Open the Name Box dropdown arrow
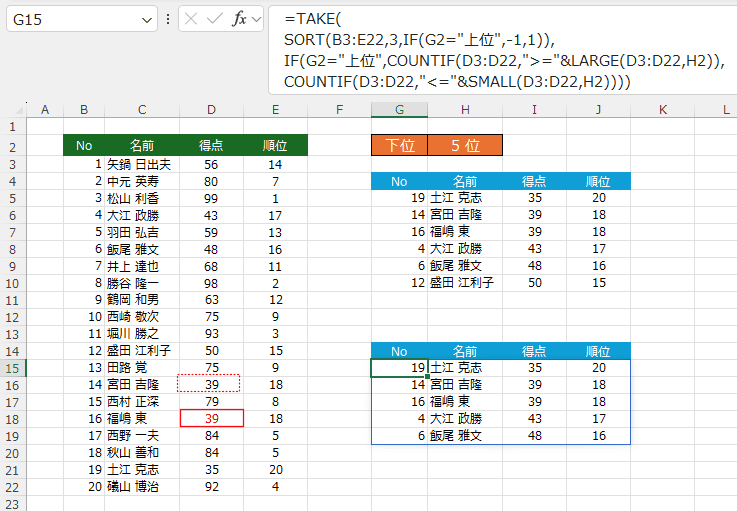Viewport: 737px width, 511px height. tap(148, 18)
